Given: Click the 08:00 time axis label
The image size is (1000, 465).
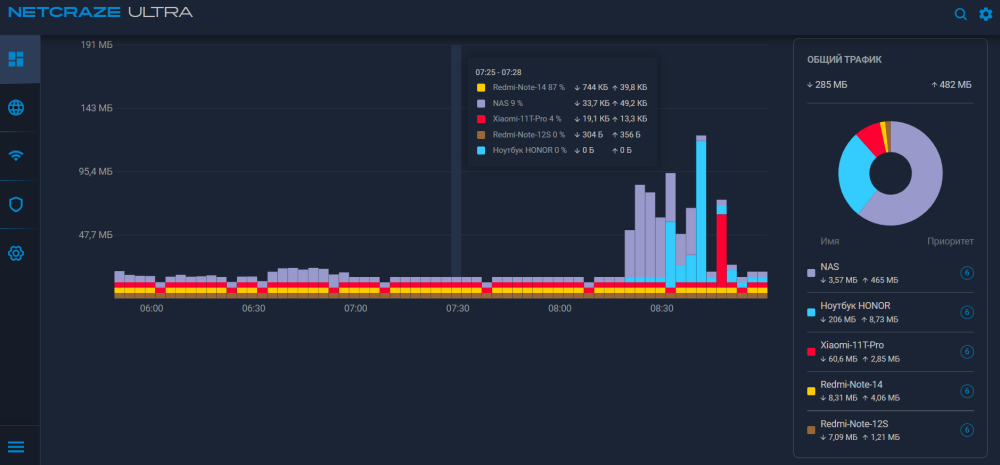Looking at the screenshot, I should [560, 308].
